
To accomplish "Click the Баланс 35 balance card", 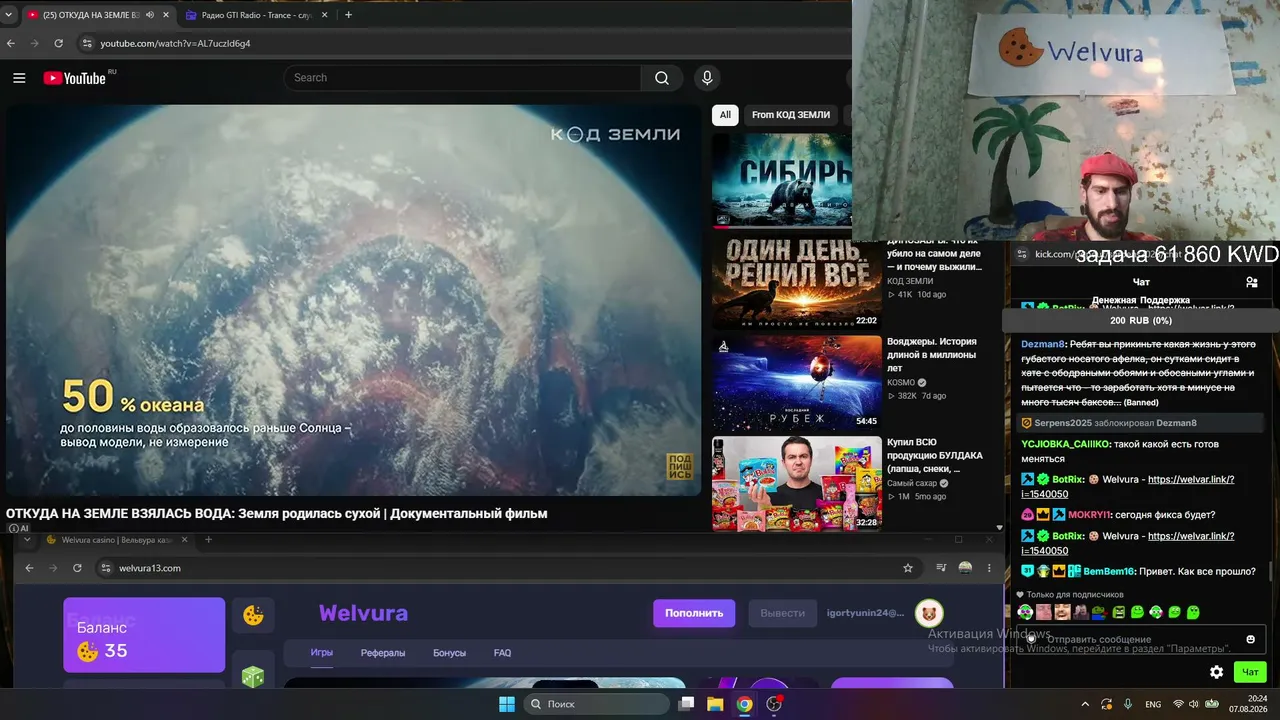I will [144, 635].
